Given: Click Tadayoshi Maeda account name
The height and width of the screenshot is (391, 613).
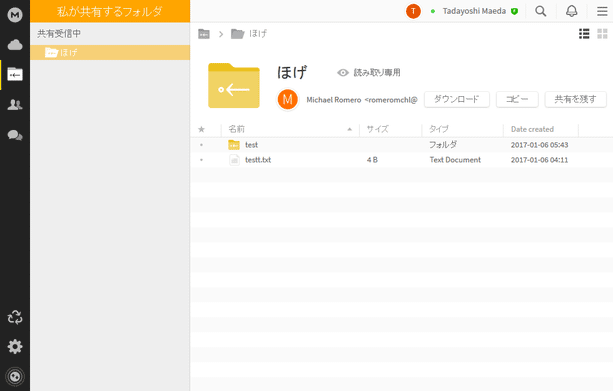Looking at the screenshot, I should [x=474, y=11].
